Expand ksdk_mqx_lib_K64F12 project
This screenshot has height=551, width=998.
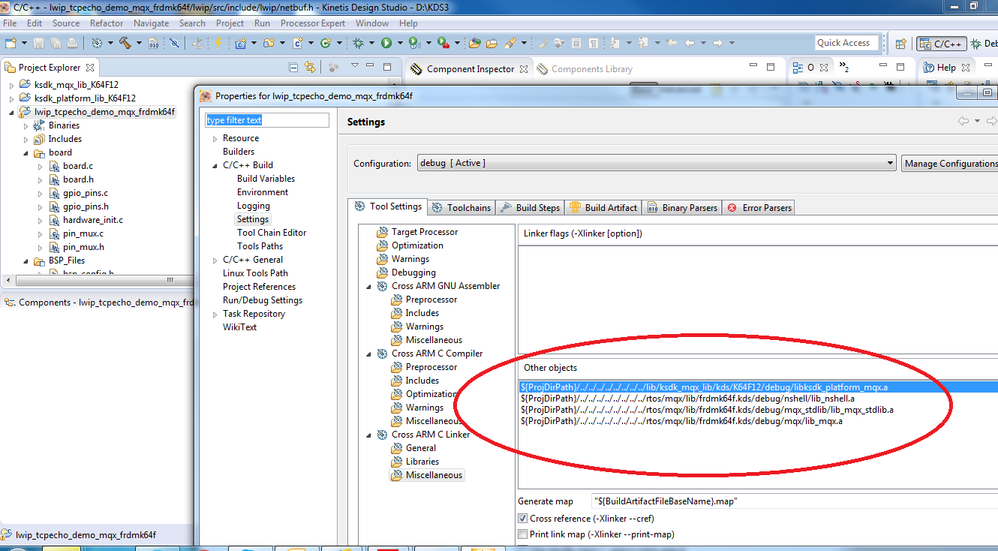pos(11,85)
